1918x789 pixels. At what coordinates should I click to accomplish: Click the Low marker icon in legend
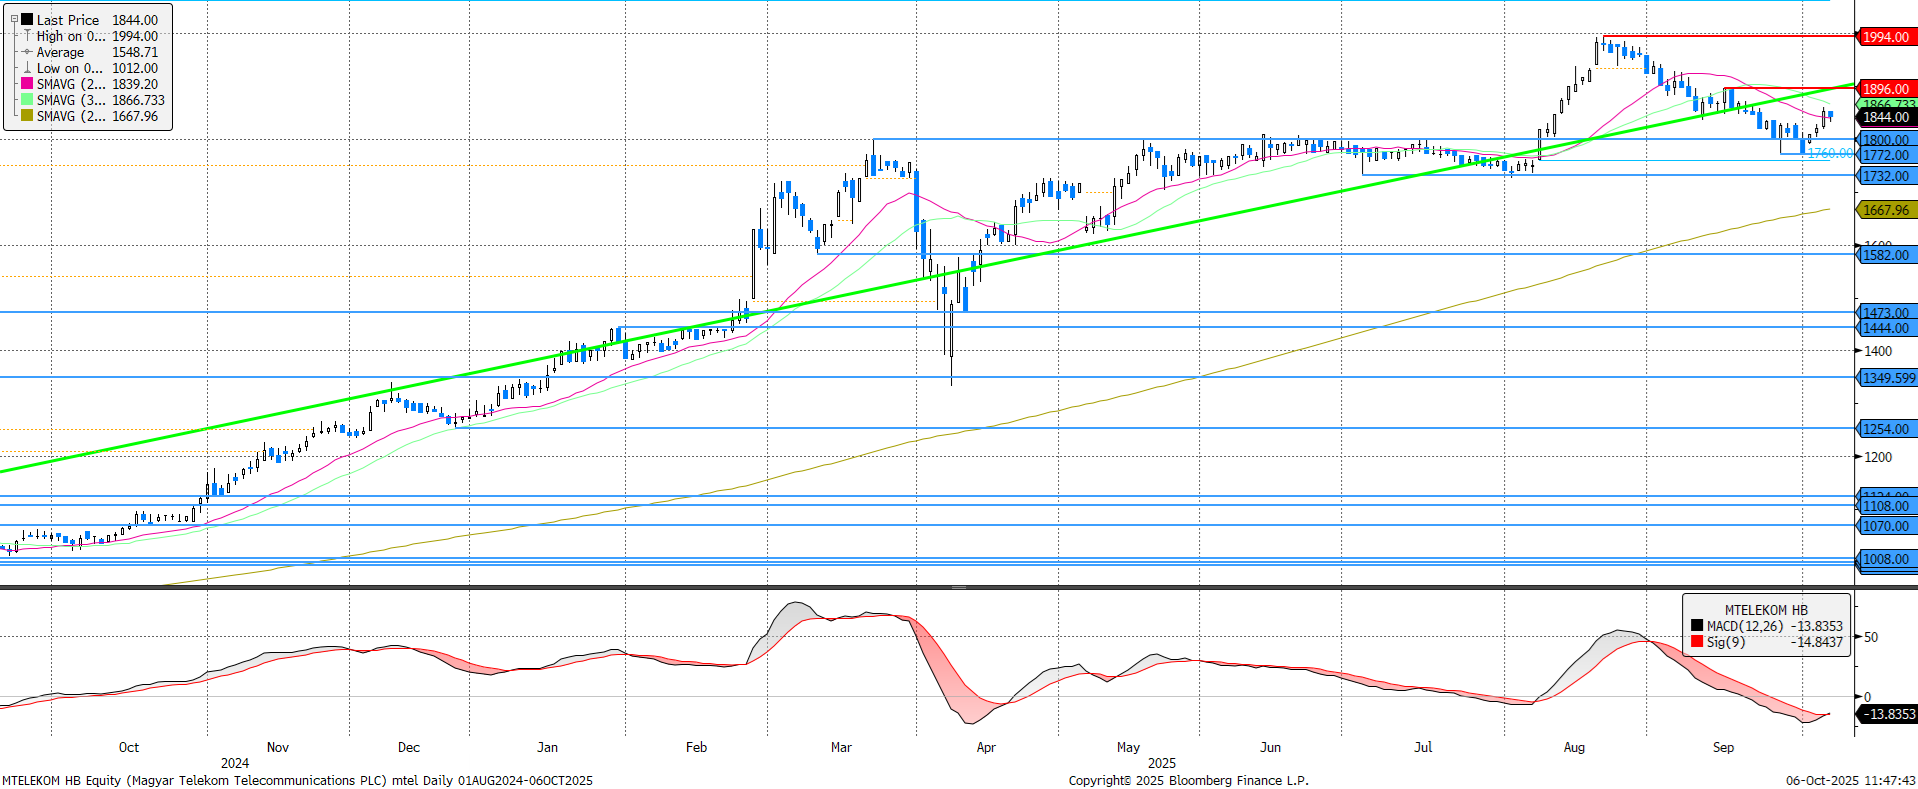(27, 68)
